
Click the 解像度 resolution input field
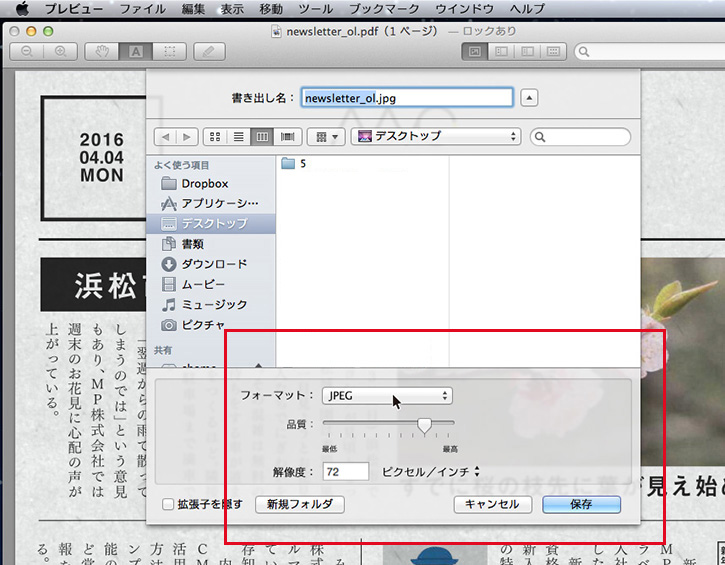pos(346,471)
